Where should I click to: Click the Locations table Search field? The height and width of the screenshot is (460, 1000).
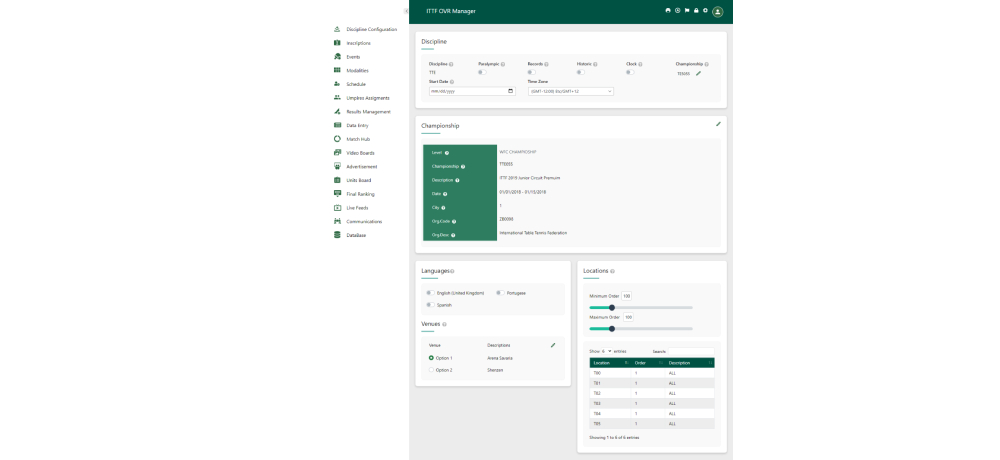(x=692, y=351)
